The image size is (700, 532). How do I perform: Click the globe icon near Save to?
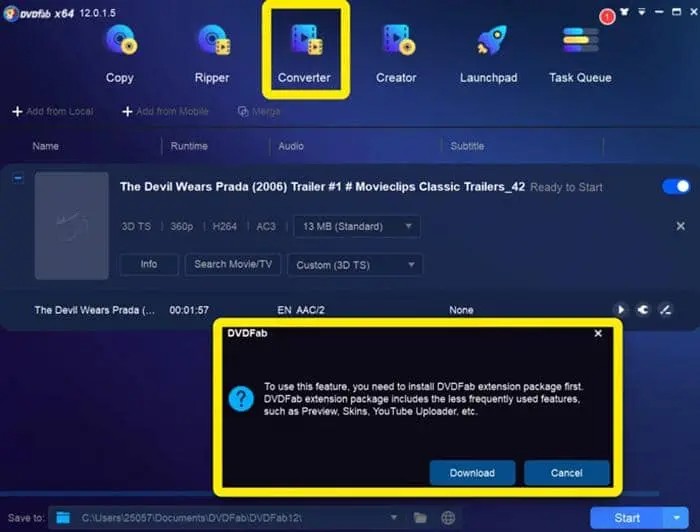click(x=448, y=518)
